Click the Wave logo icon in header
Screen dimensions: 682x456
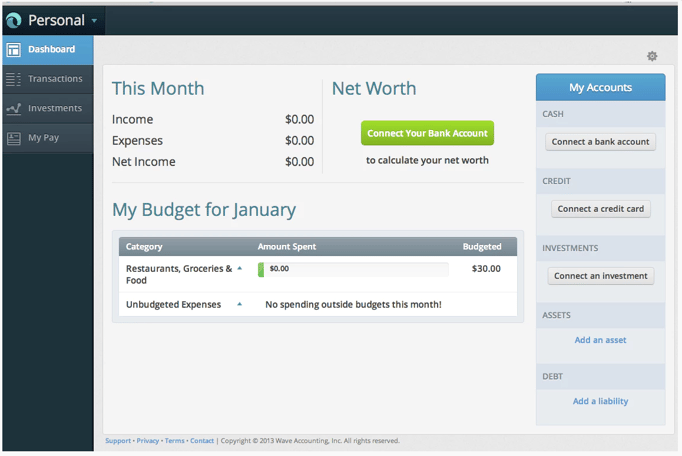(x=14, y=20)
